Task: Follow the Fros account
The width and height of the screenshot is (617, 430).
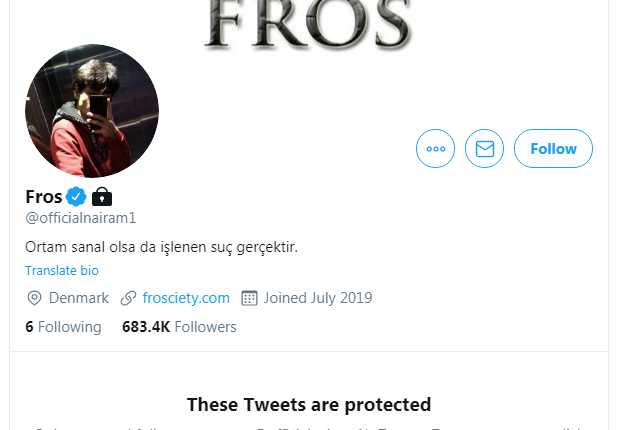Action: coord(553,149)
